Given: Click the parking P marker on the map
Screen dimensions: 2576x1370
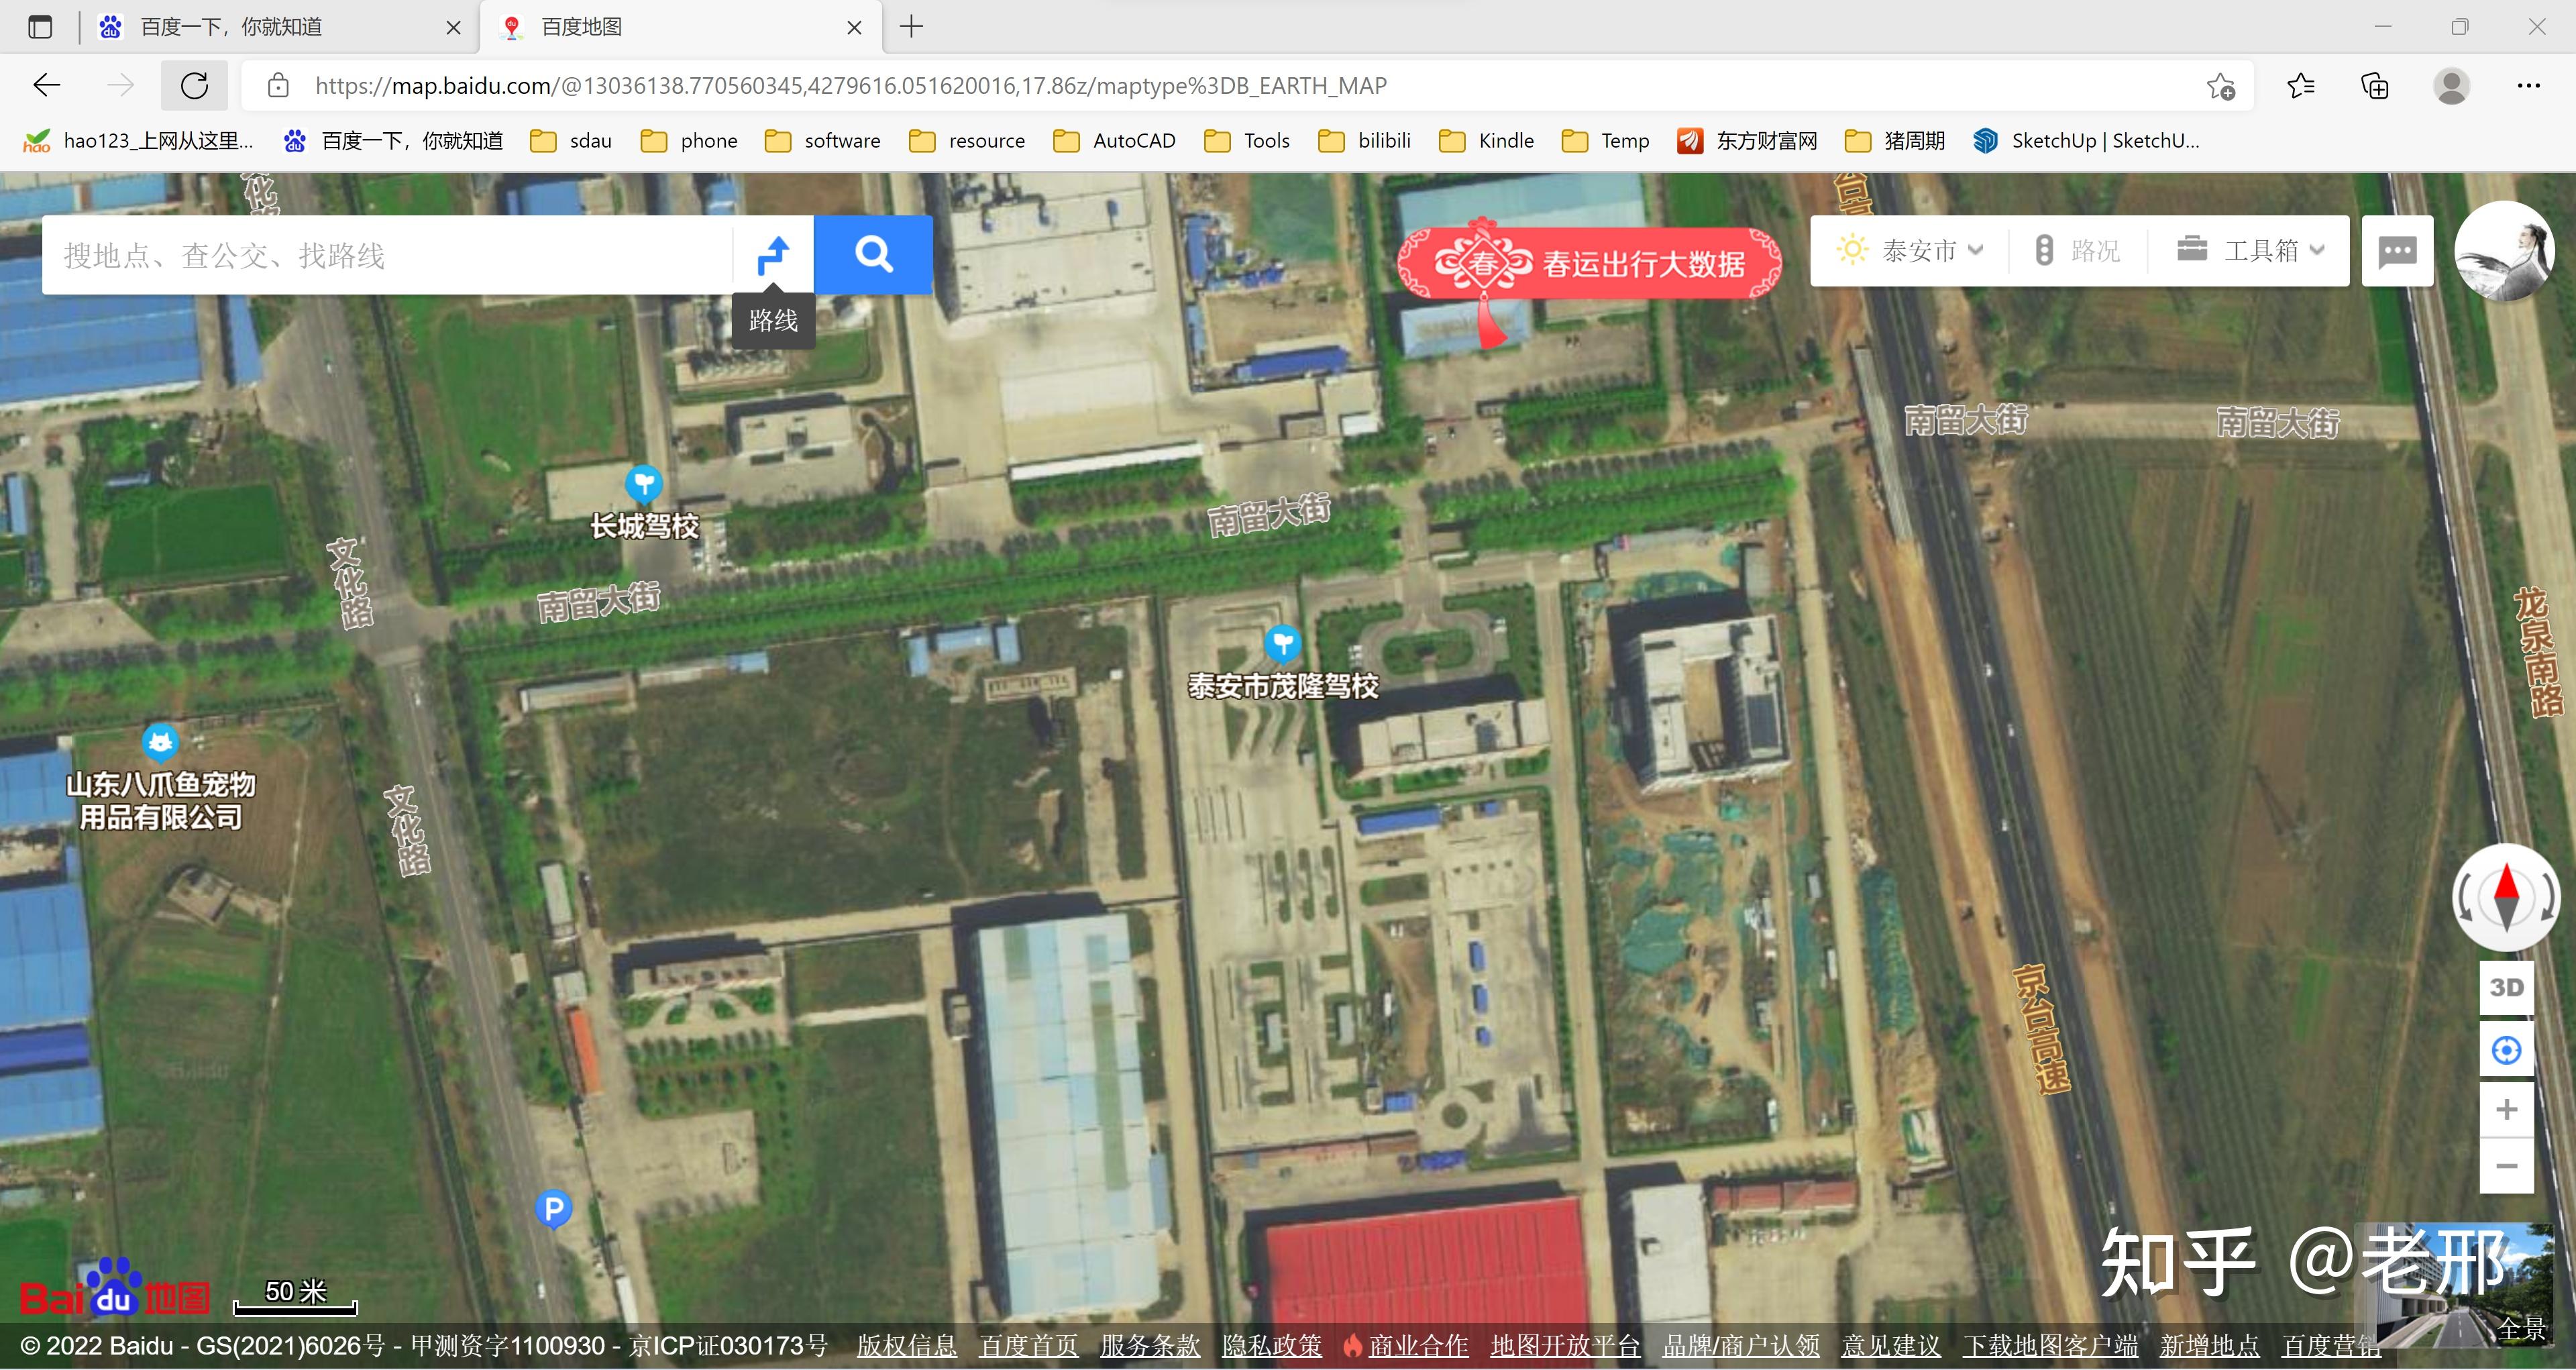Looking at the screenshot, I should pyautogui.click(x=553, y=1209).
